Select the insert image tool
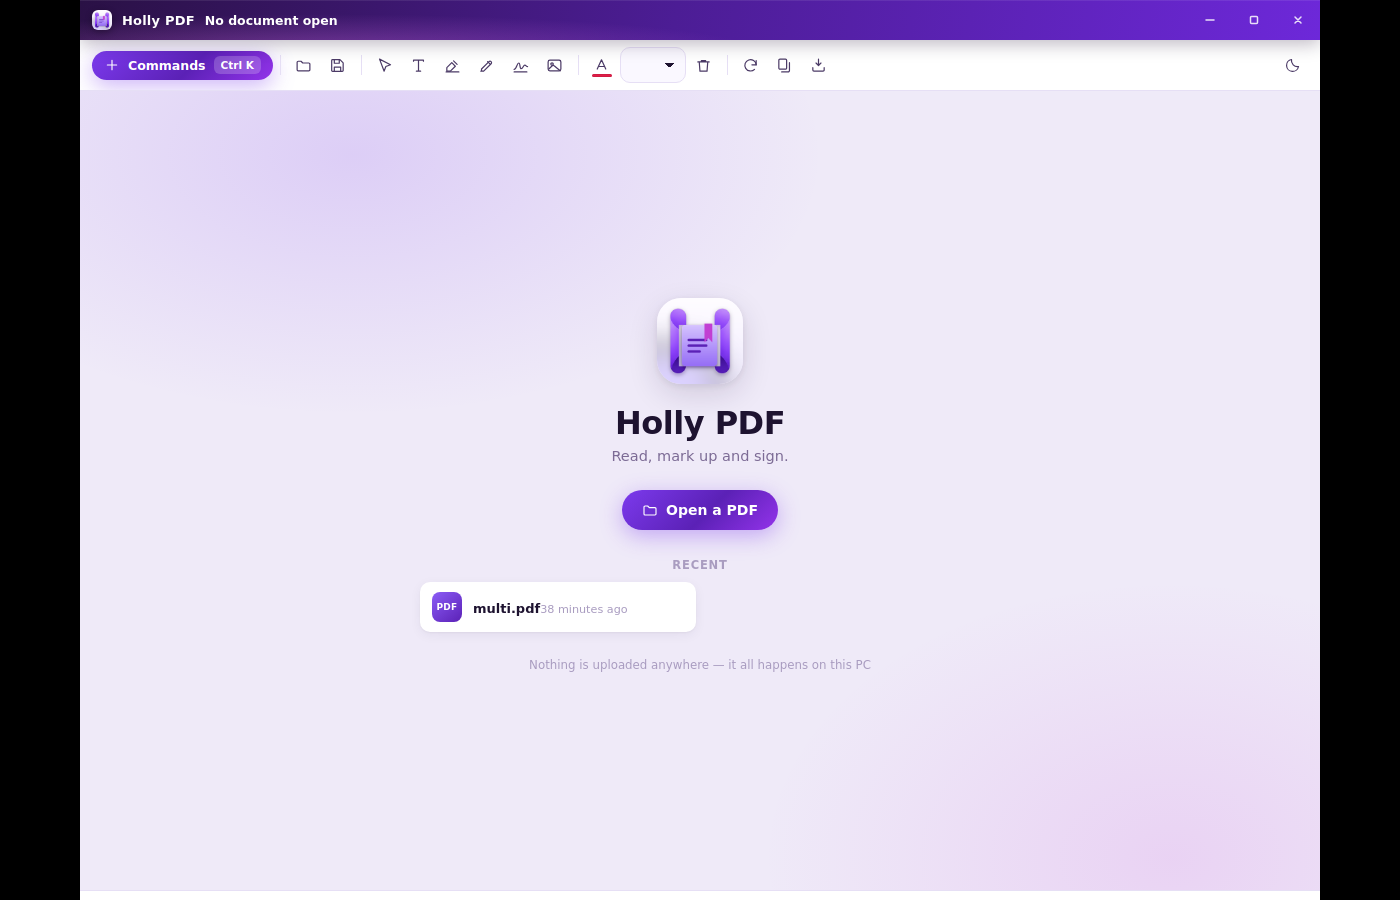 click(x=555, y=66)
